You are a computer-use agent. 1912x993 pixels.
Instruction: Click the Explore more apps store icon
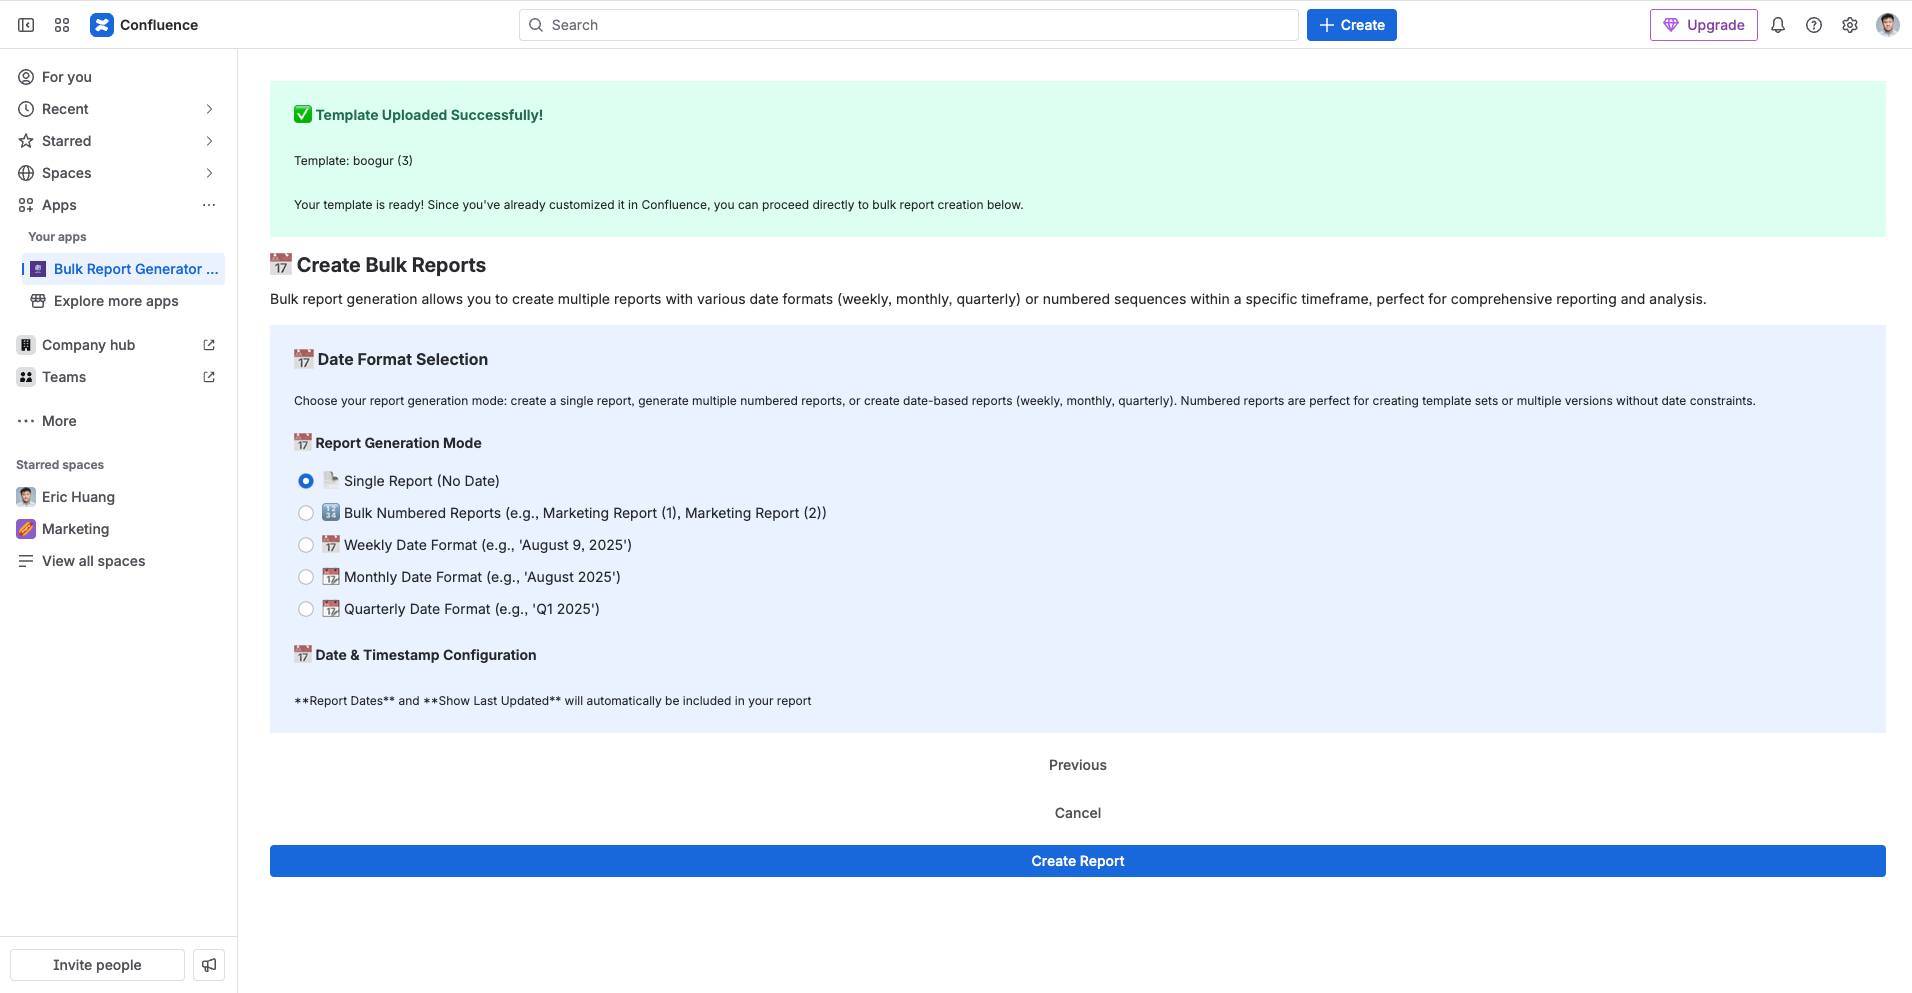[x=38, y=301]
